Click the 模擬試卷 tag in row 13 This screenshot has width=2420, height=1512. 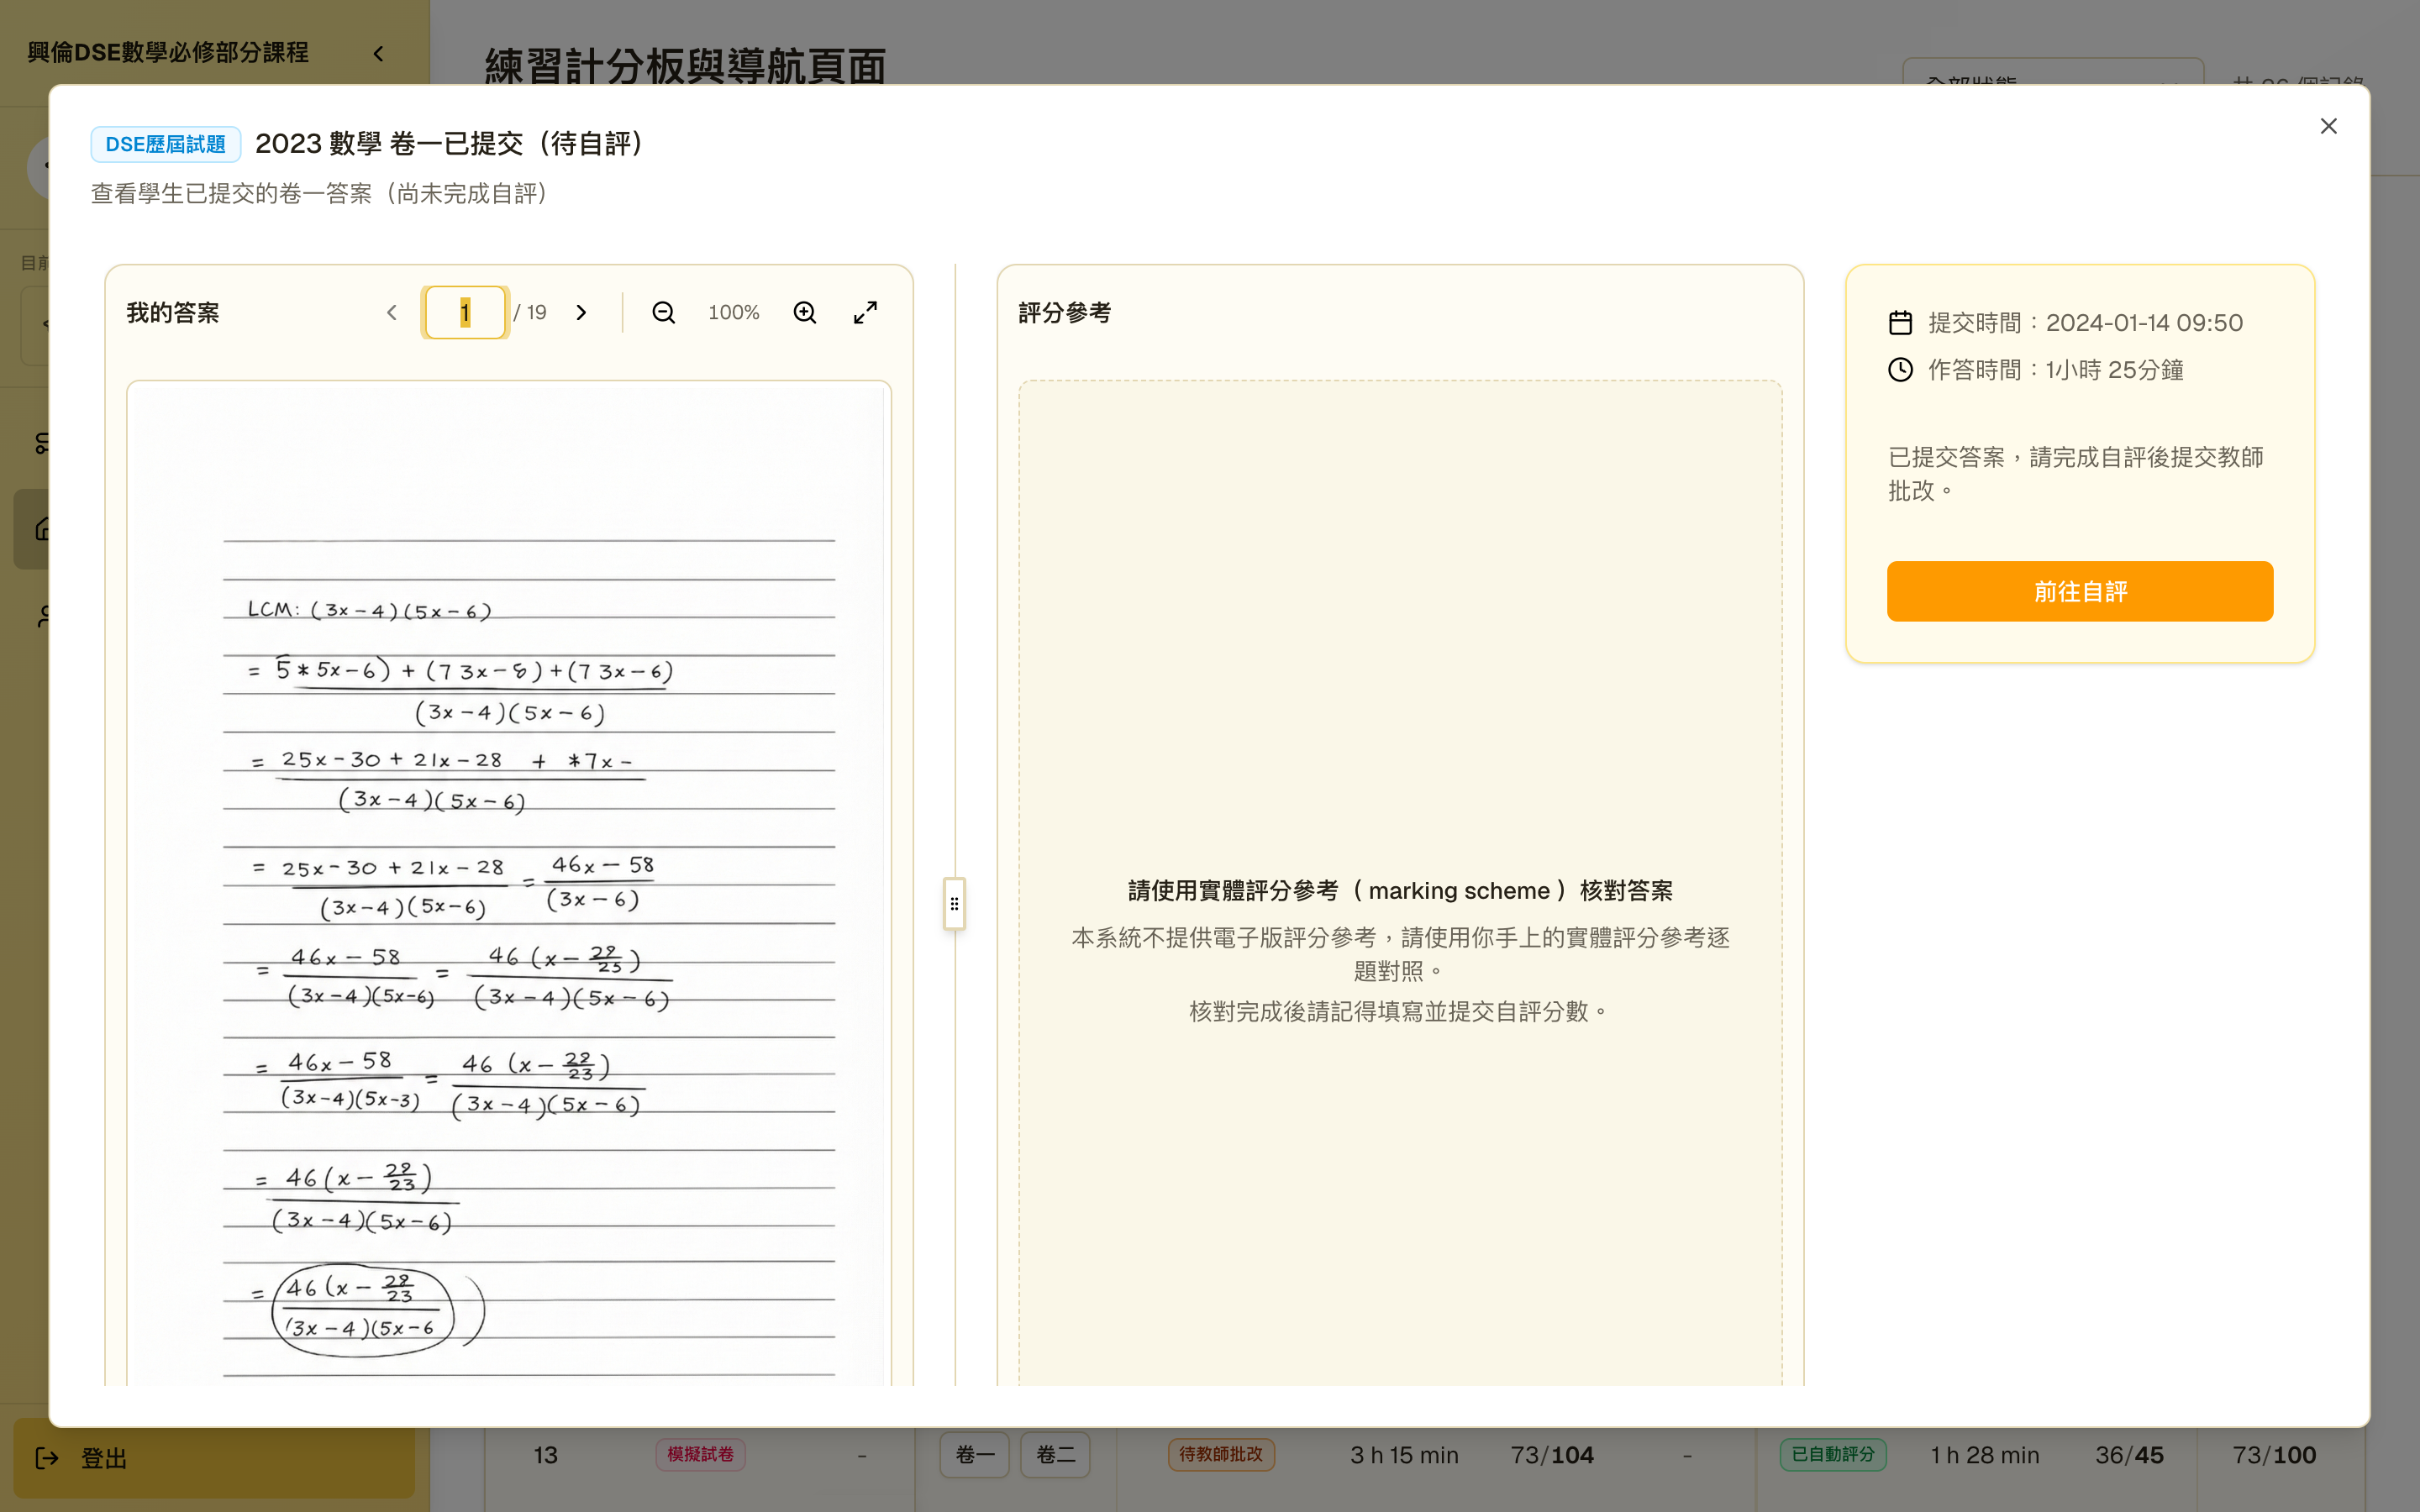coord(700,1454)
